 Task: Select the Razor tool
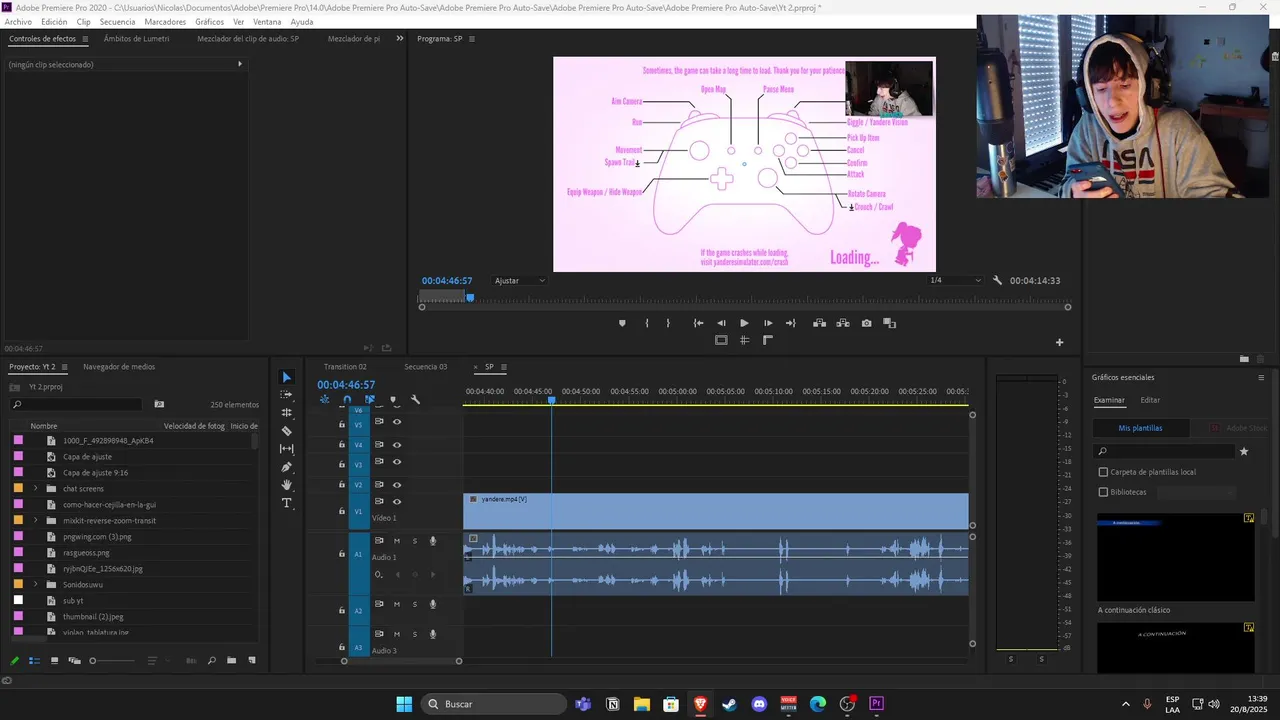coord(287,431)
